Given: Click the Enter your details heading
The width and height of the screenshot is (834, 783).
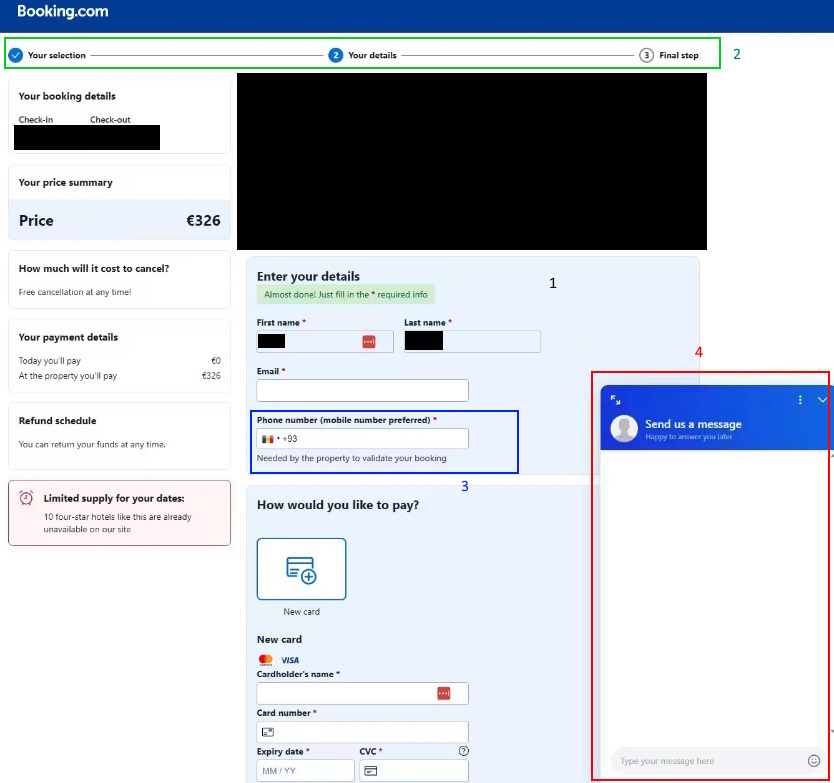Looking at the screenshot, I should click(308, 276).
